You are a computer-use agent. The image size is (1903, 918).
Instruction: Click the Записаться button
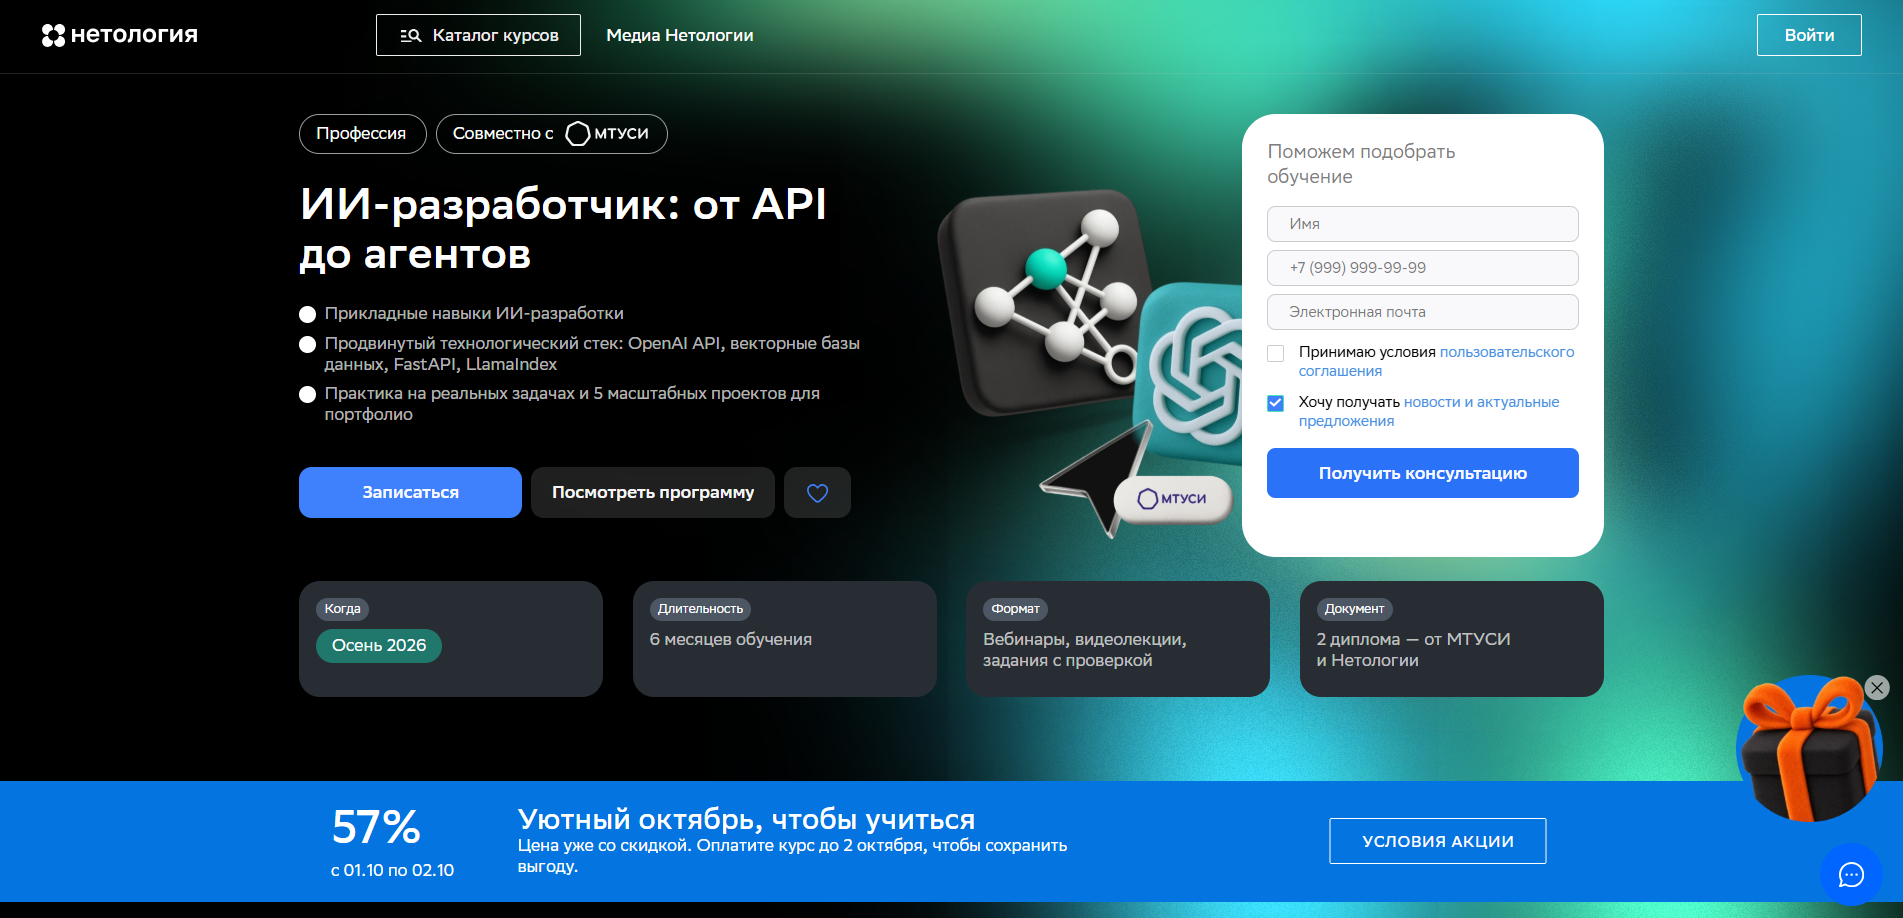click(x=410, y=492)
